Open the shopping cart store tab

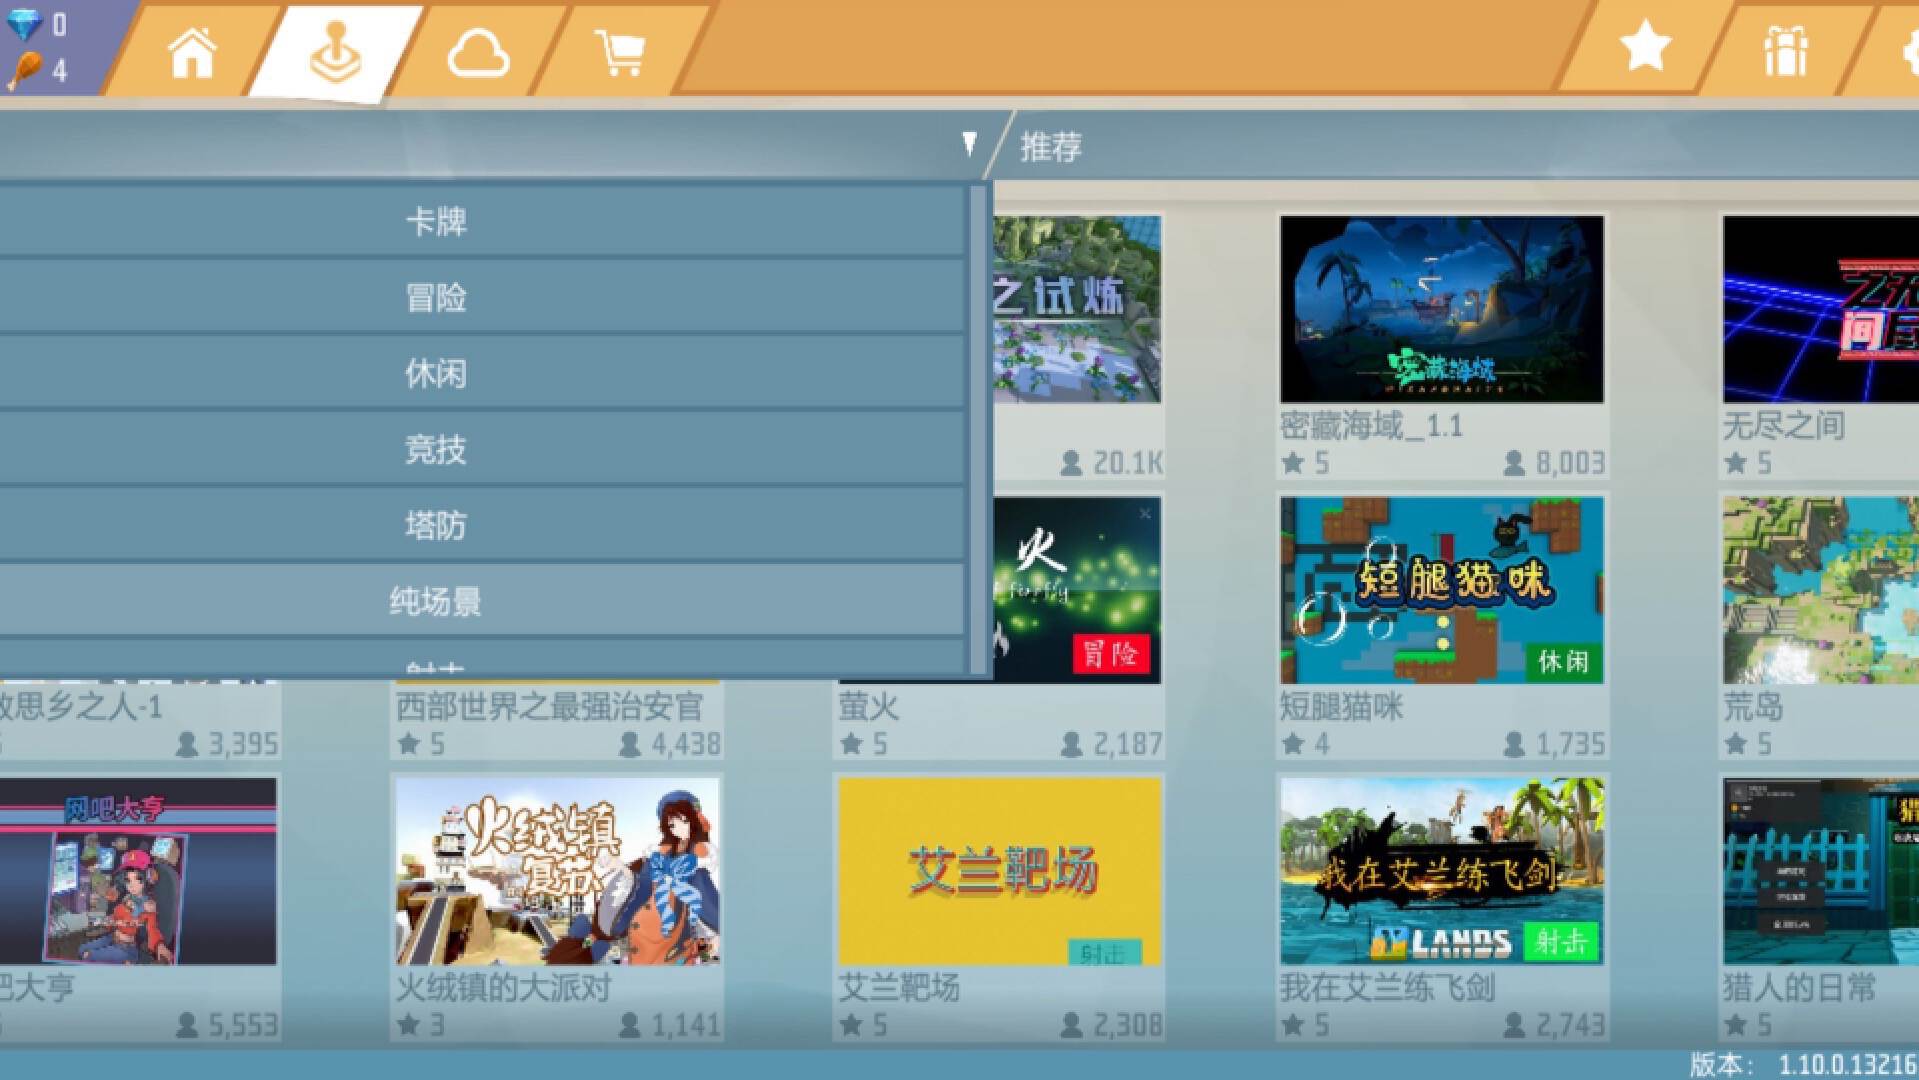click(620, 53)
